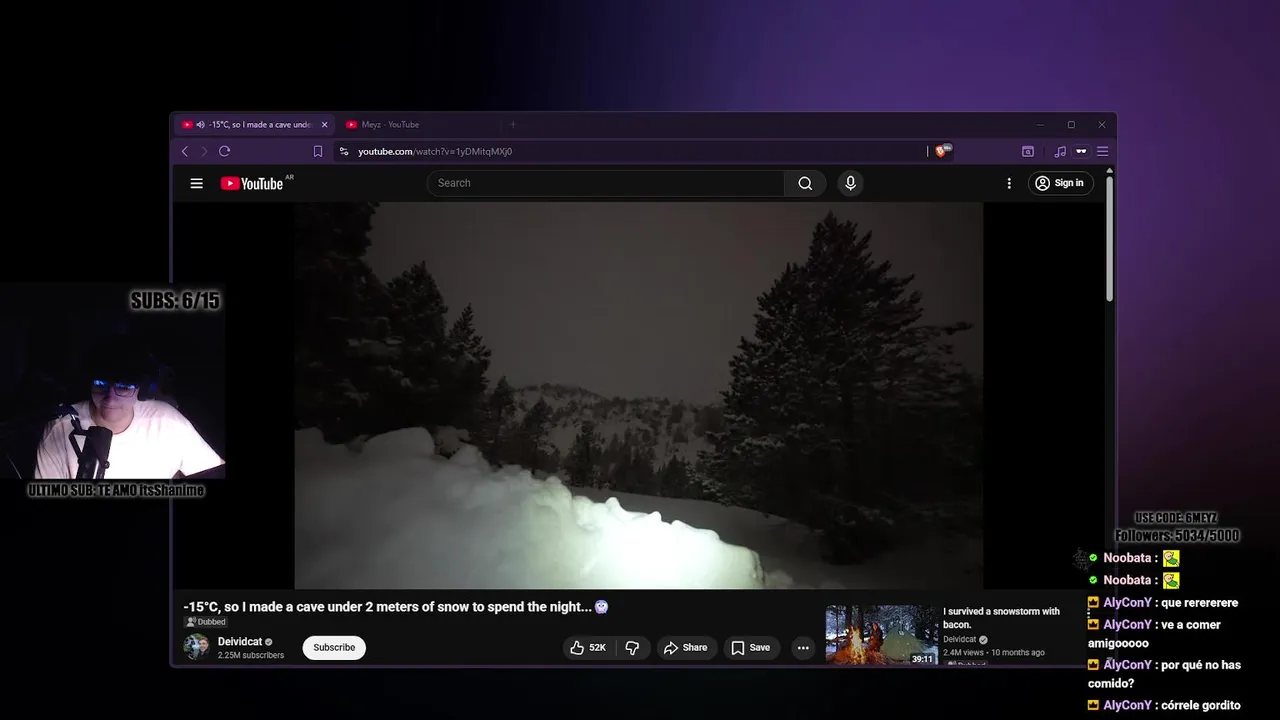
Task: Subscribe to Deividcat
Action: pyautogui.click(x=334, y=647)
